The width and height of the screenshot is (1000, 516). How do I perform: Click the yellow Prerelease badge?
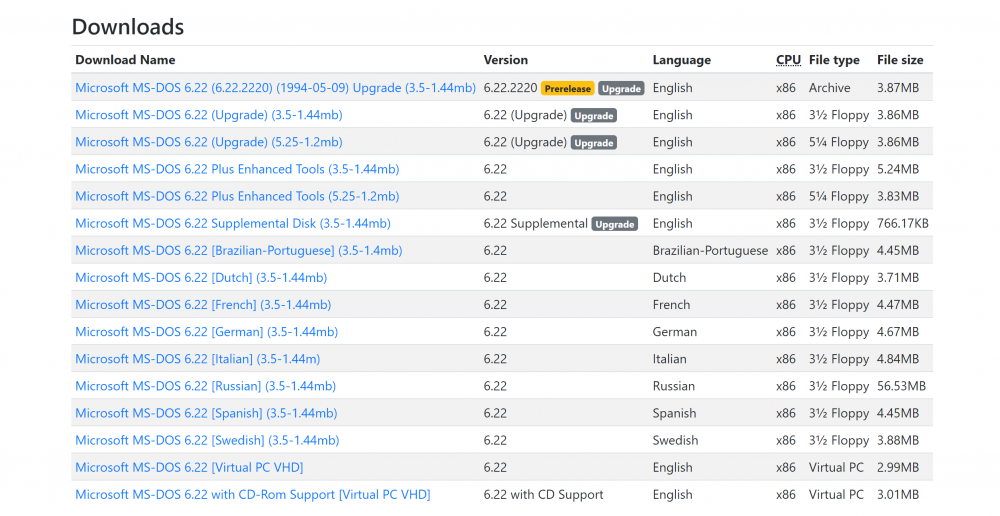coord(568,89)
